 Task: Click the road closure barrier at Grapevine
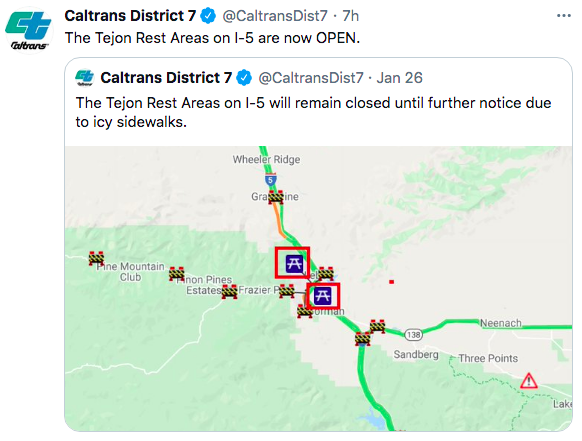point(276,197)
